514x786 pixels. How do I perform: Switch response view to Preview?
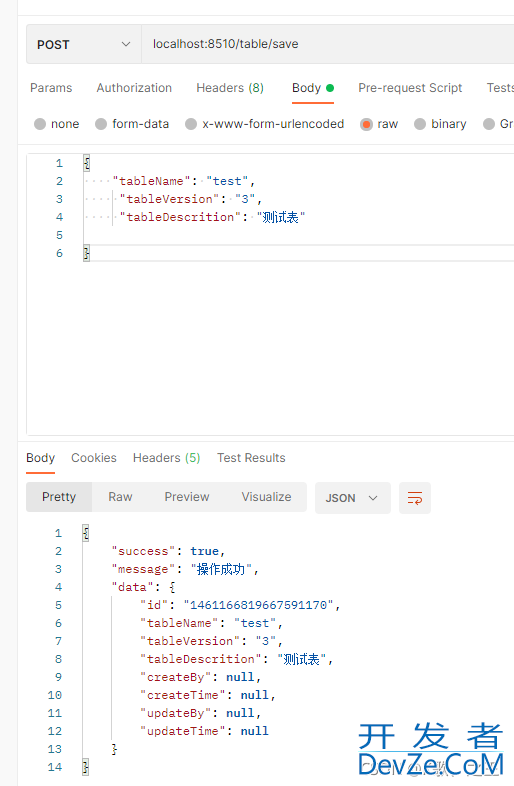pos(187,497)
